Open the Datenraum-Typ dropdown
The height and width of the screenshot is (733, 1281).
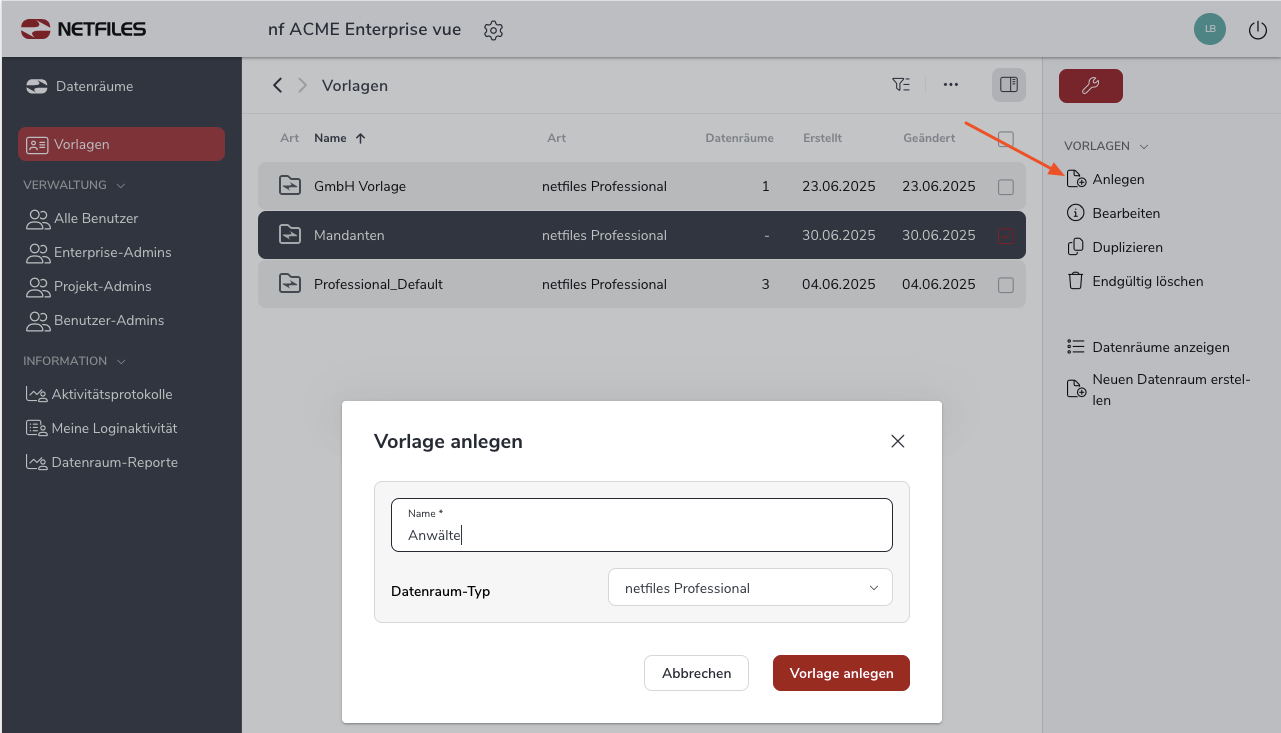[750, 588]
